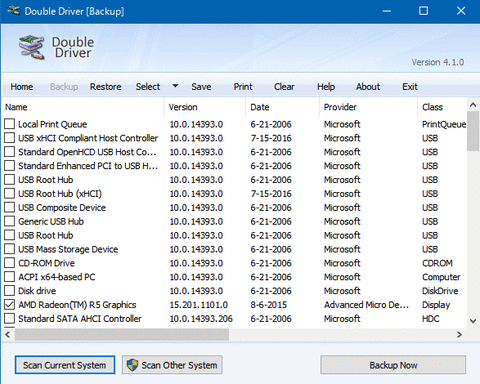Check the Generic USB Hub checkbox
480x384 pixels.
point(9,221)
